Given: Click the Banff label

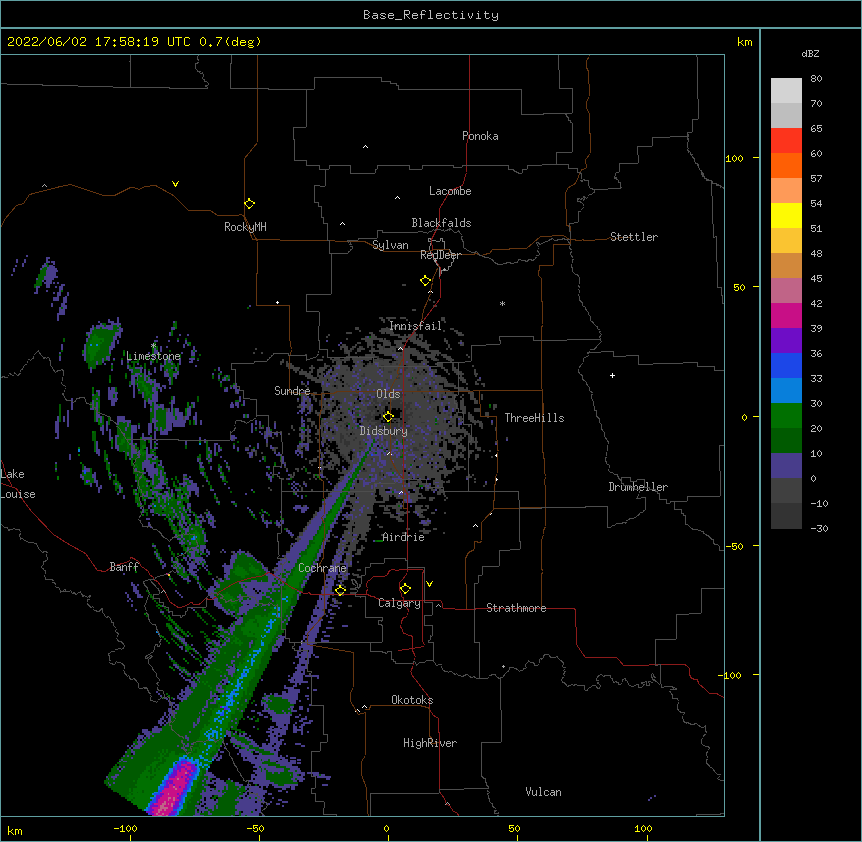Looking at the screenshot, I should point(124,567).
